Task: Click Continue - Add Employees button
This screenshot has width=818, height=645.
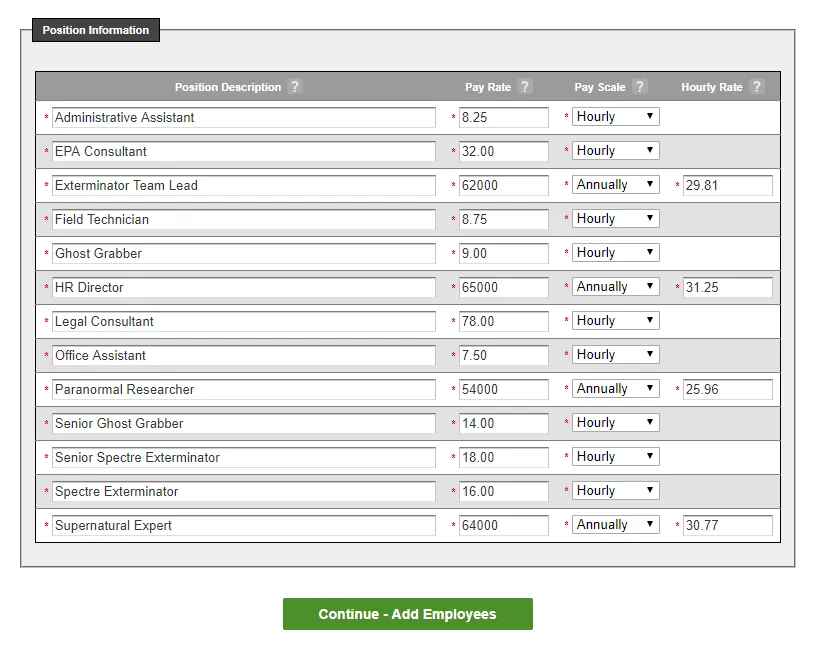Action: coord(408,614)
